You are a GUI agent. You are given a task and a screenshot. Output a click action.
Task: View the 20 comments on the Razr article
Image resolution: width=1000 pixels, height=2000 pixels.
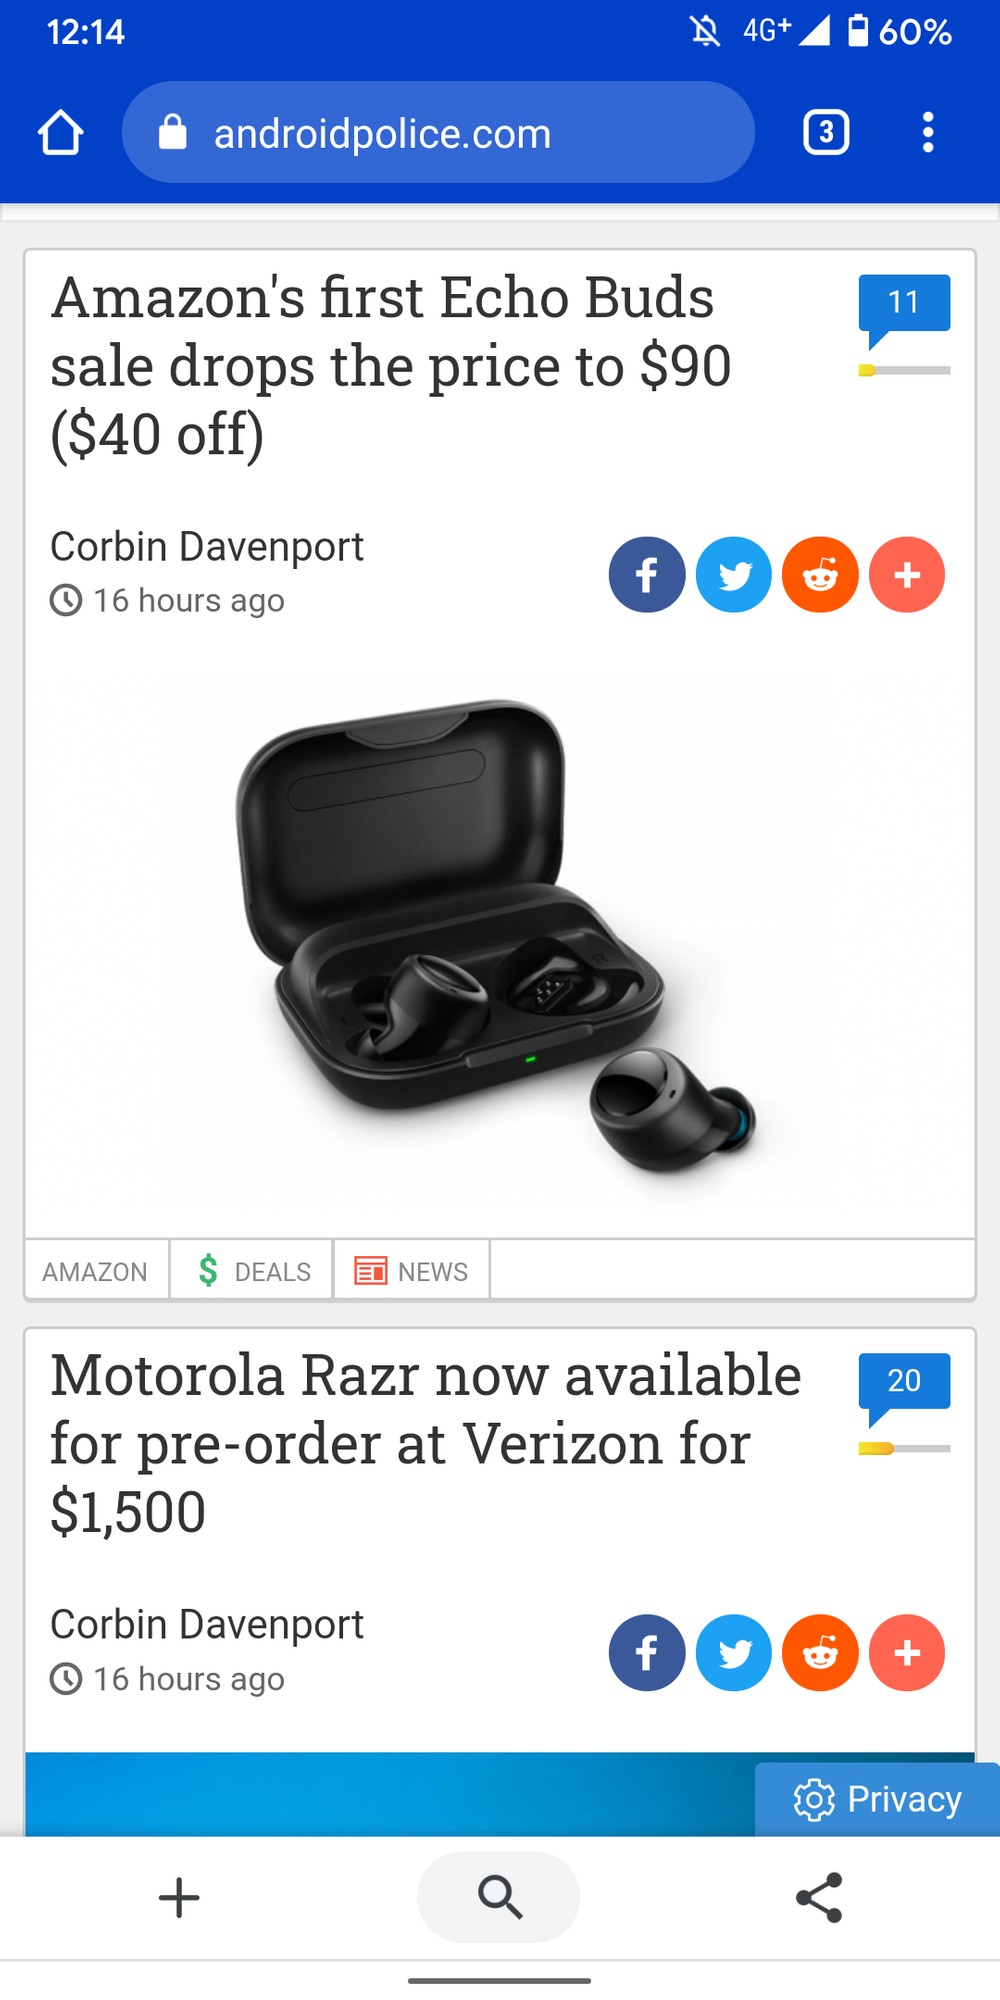click(x=904, y=1389)
